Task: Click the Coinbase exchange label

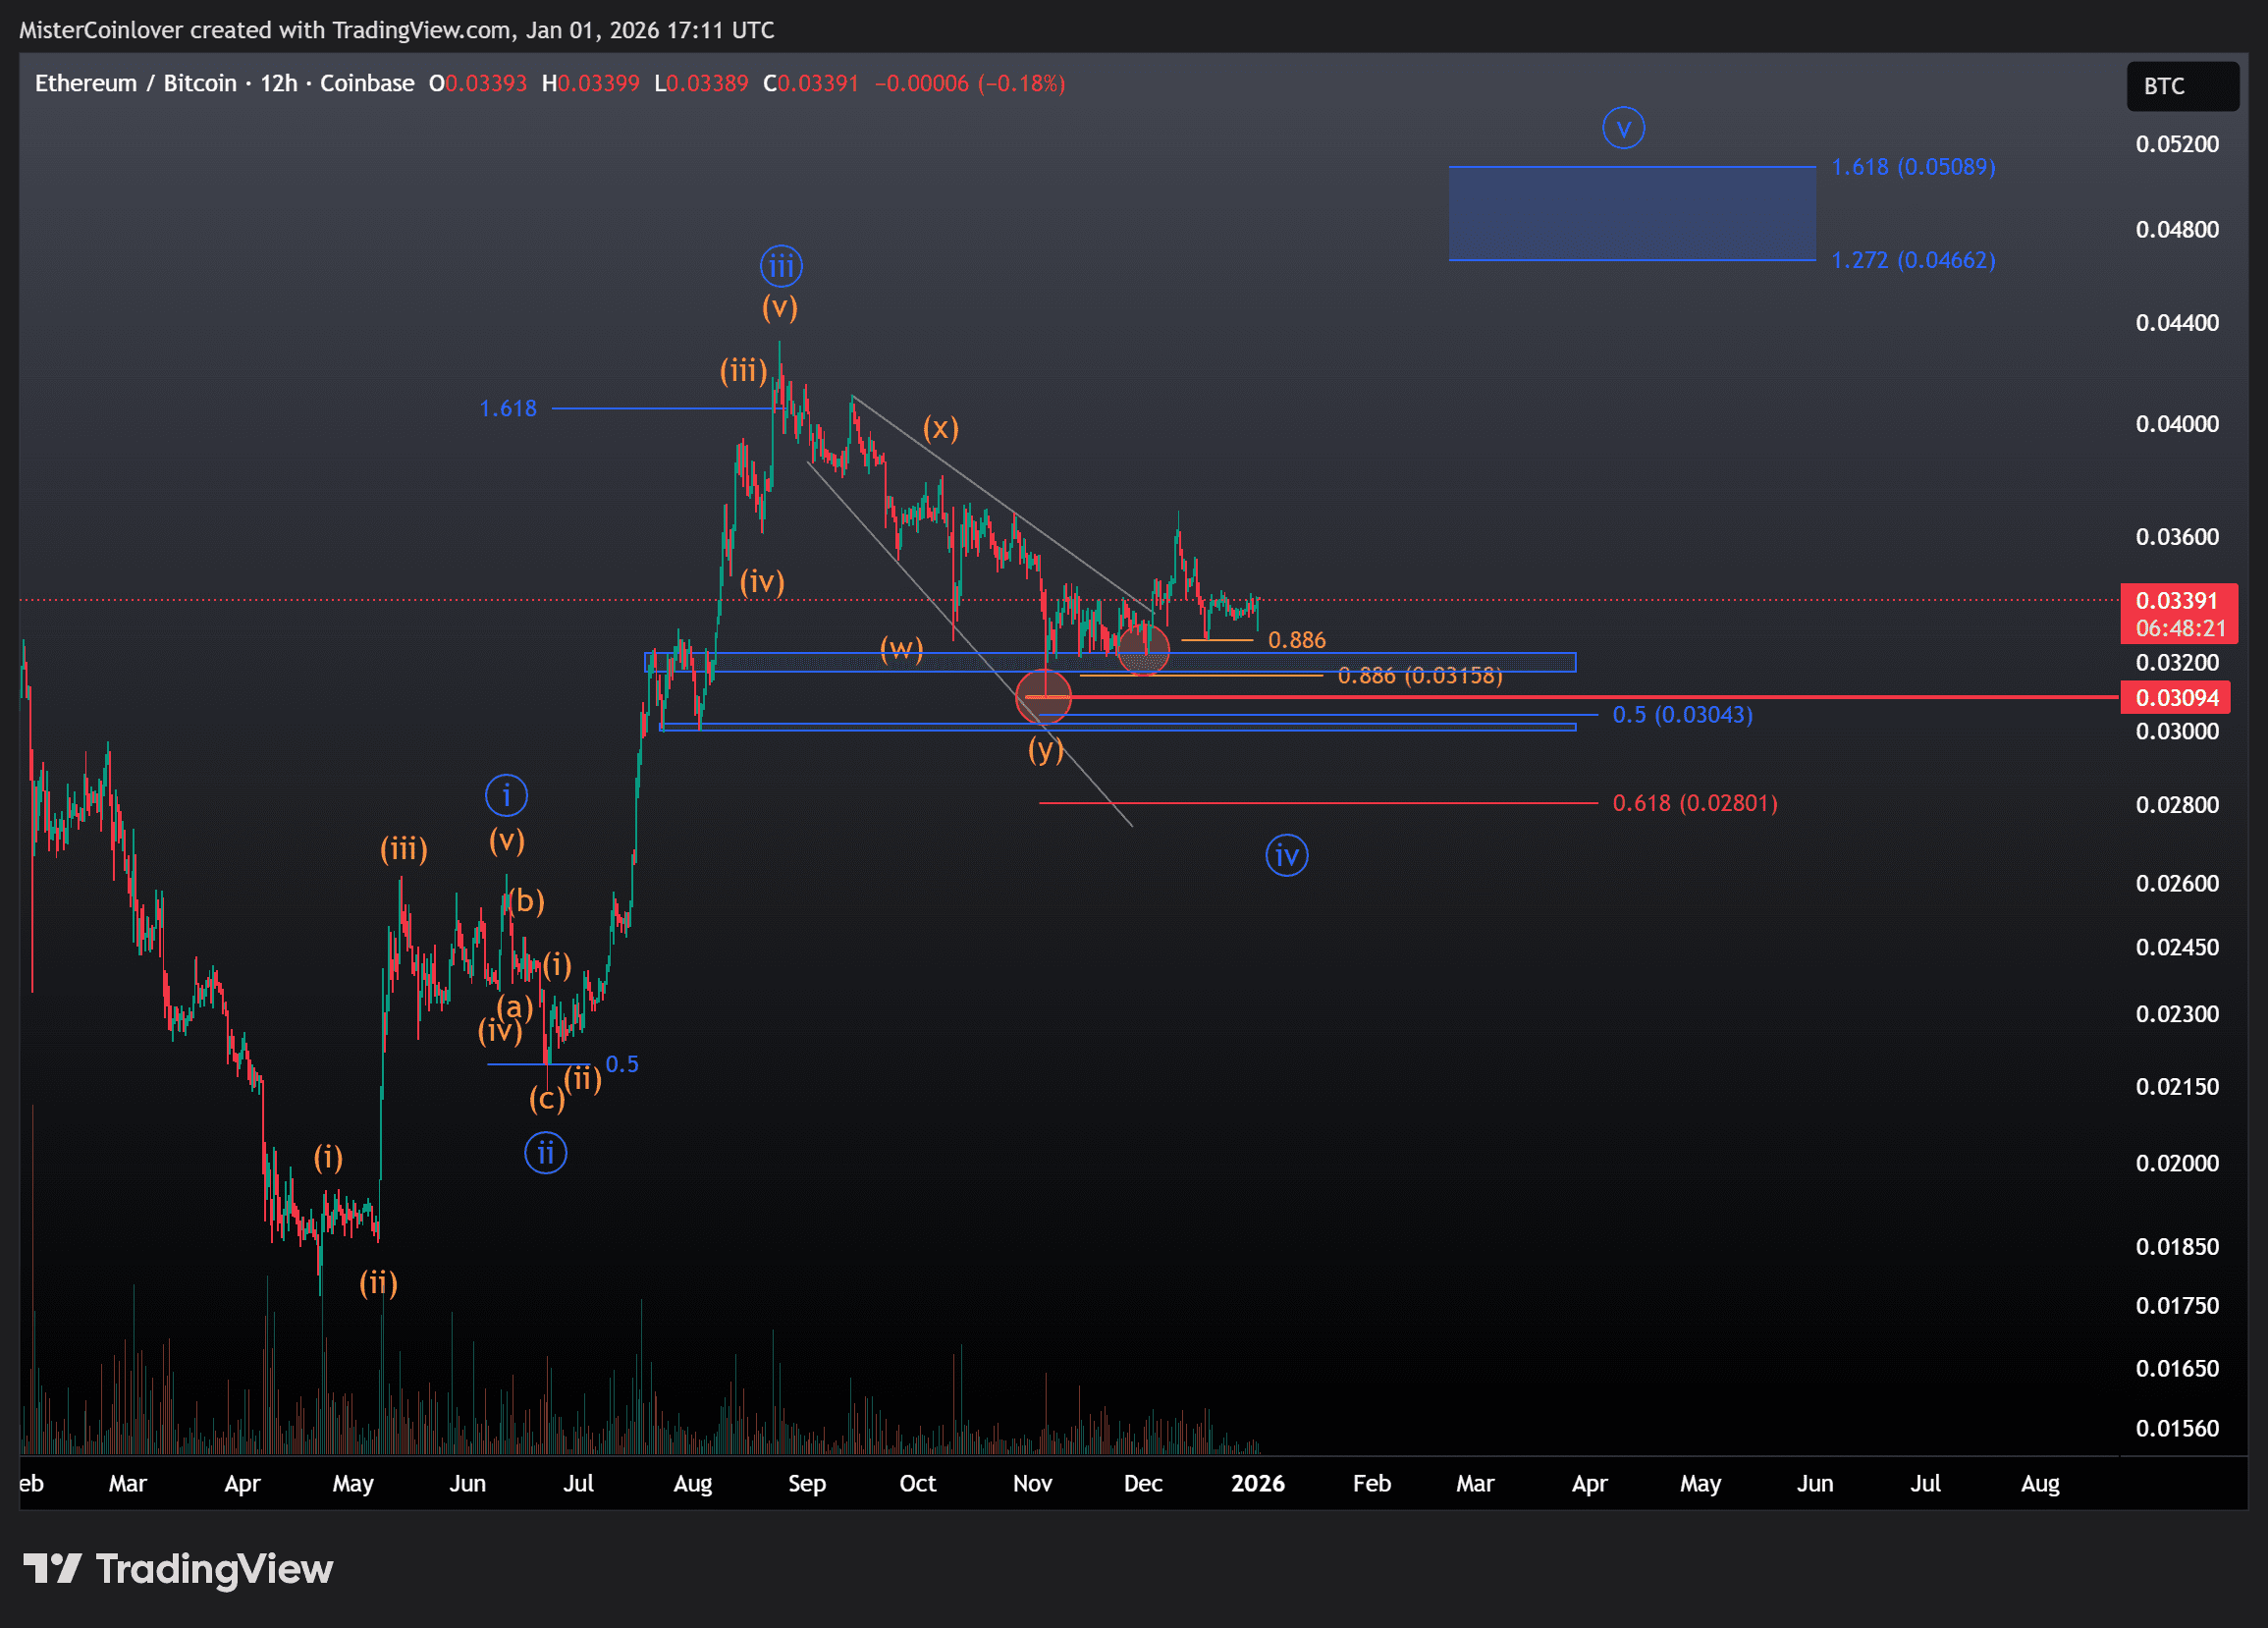Action: coord(367,83)
